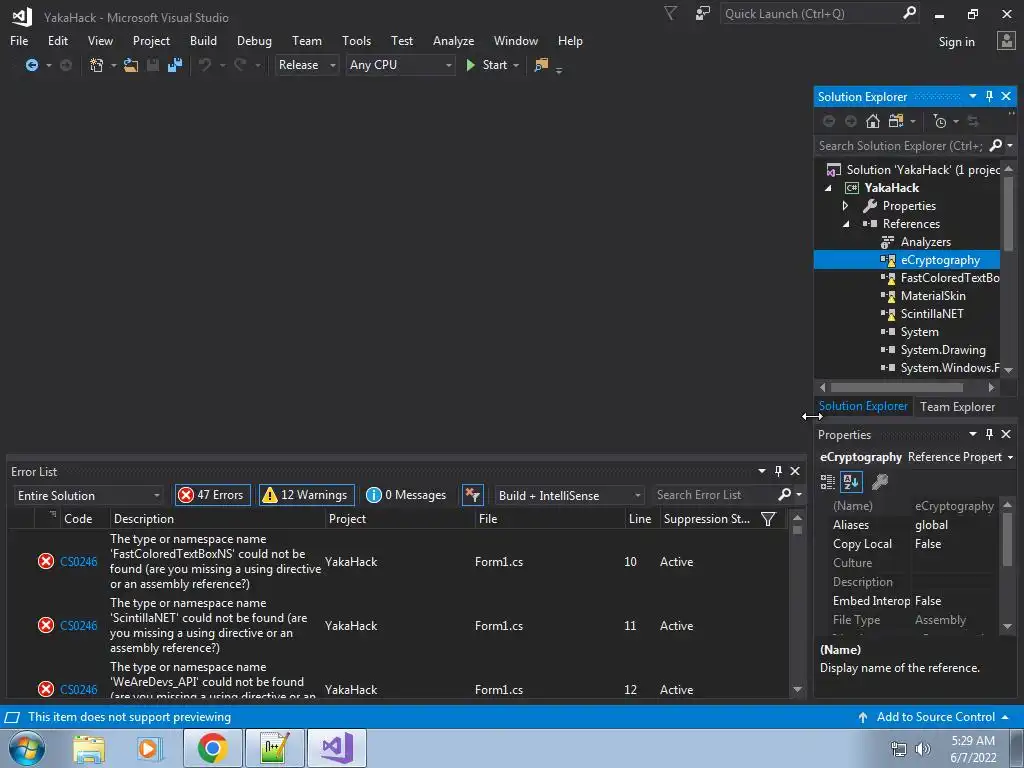Collapse the References node
Image resolution: width=1024 pixels, height=768 pixels.
pyautogui.click(x=846, y=224)
